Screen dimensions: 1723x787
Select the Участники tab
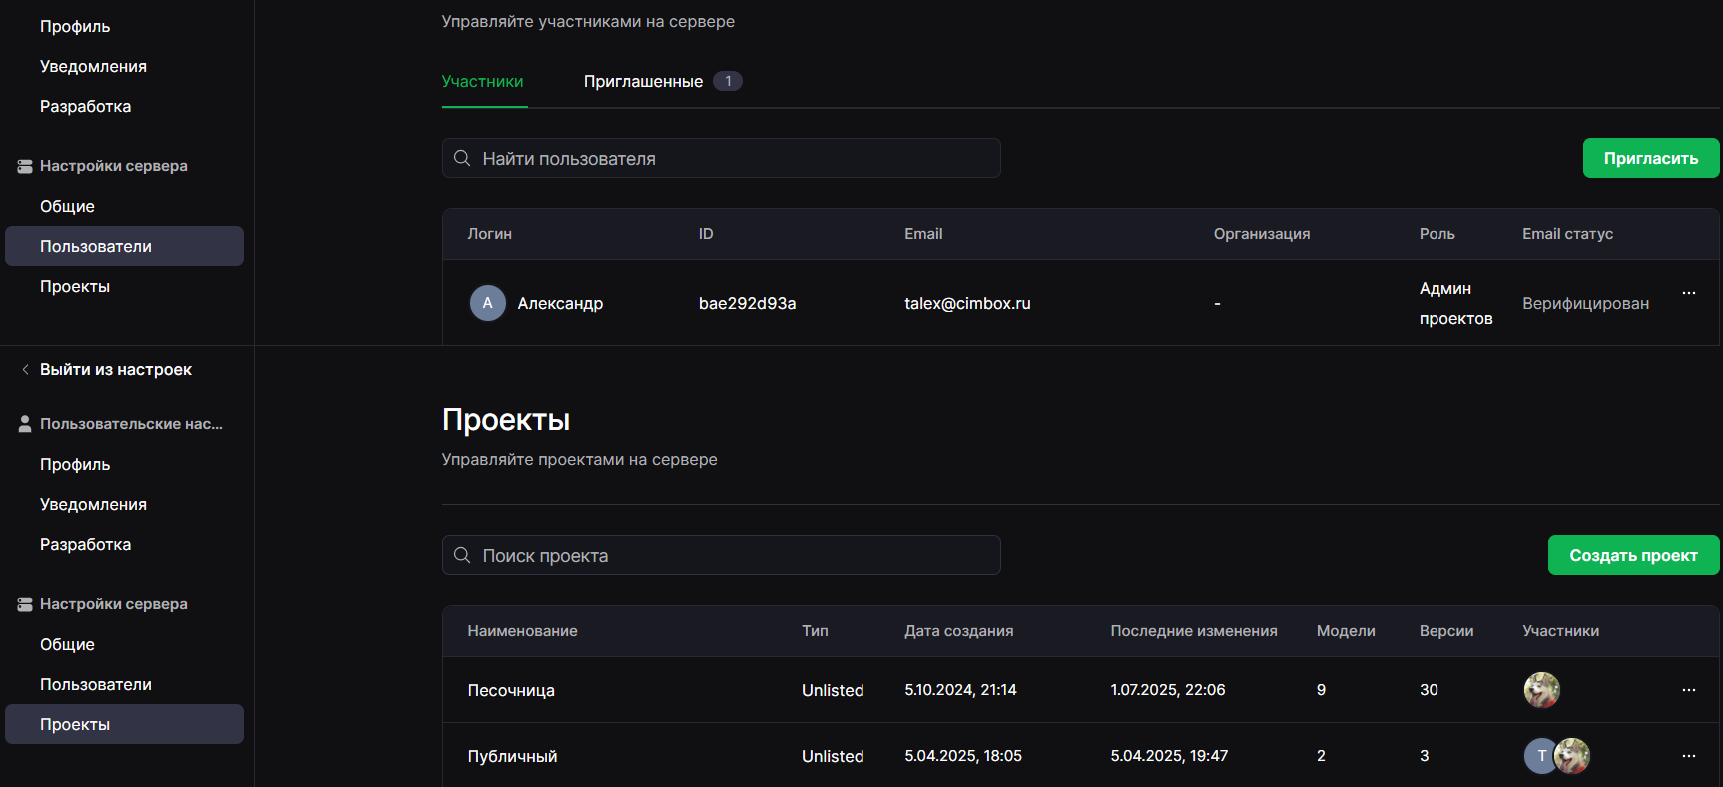483,82
